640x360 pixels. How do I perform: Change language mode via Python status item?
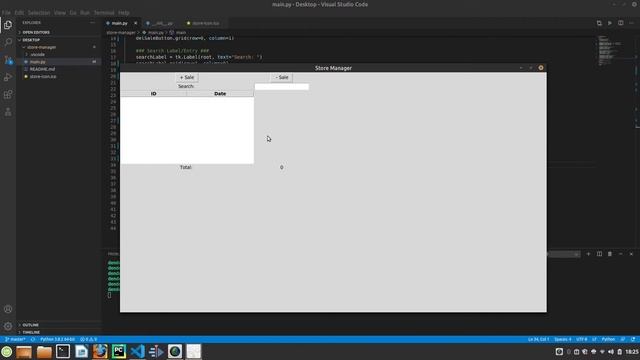coord(608,339)
